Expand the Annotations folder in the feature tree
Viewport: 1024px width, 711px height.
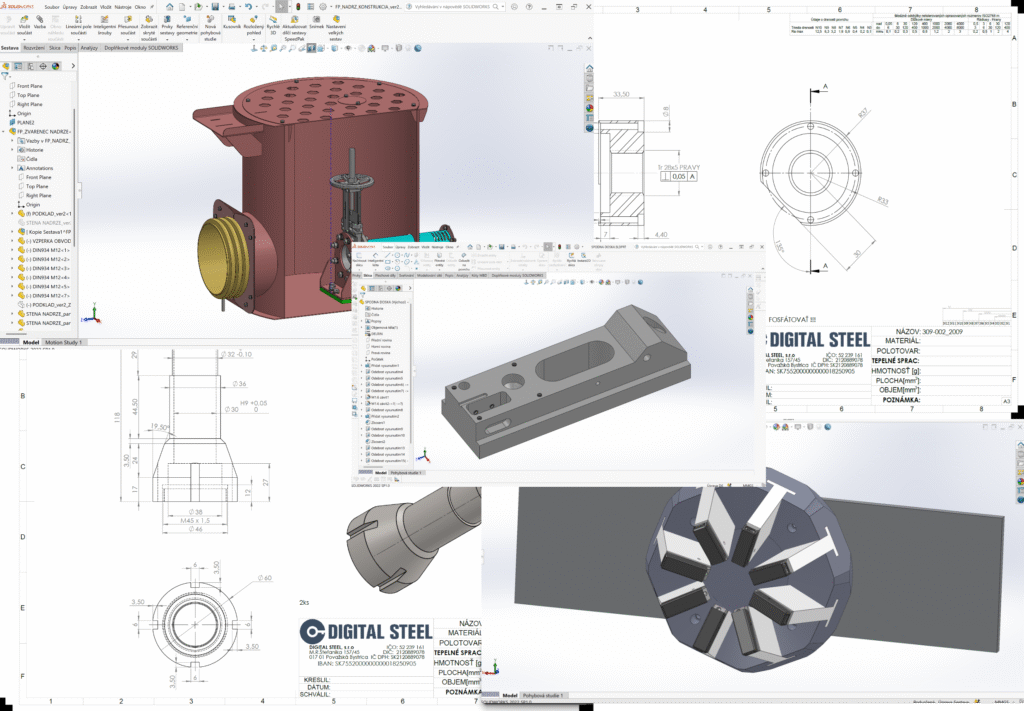(12, 167)
